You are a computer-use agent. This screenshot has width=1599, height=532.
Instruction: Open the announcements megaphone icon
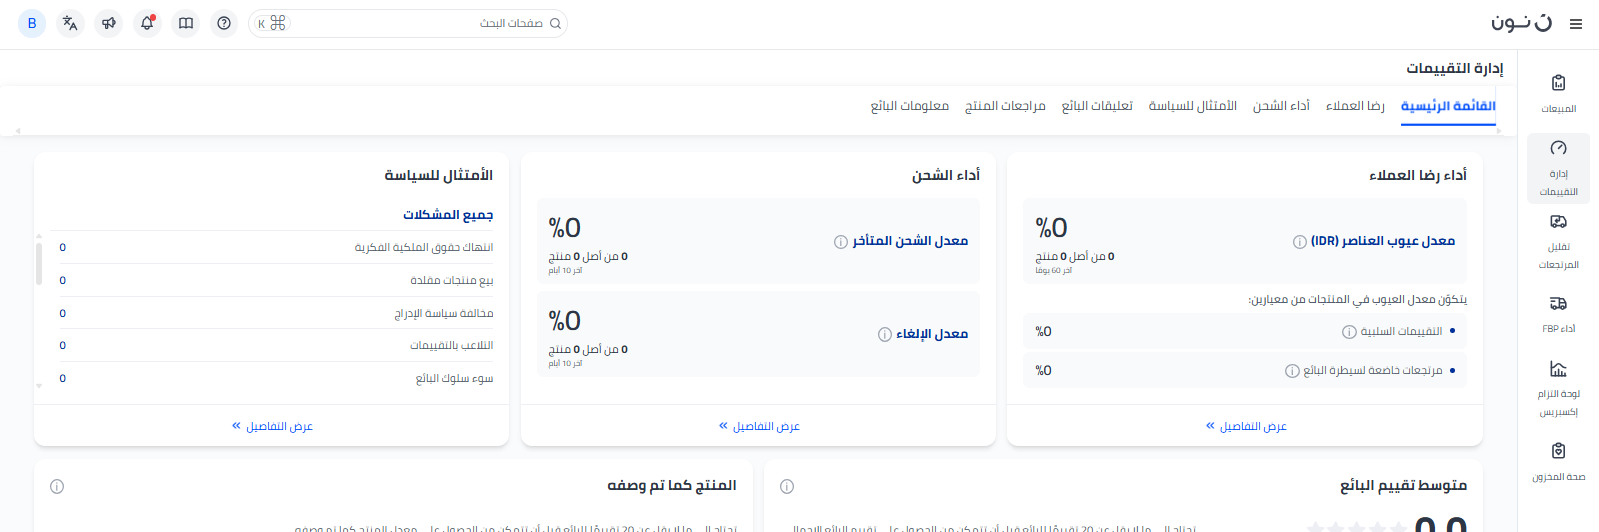pyautogui.click(x=108, y=23)
